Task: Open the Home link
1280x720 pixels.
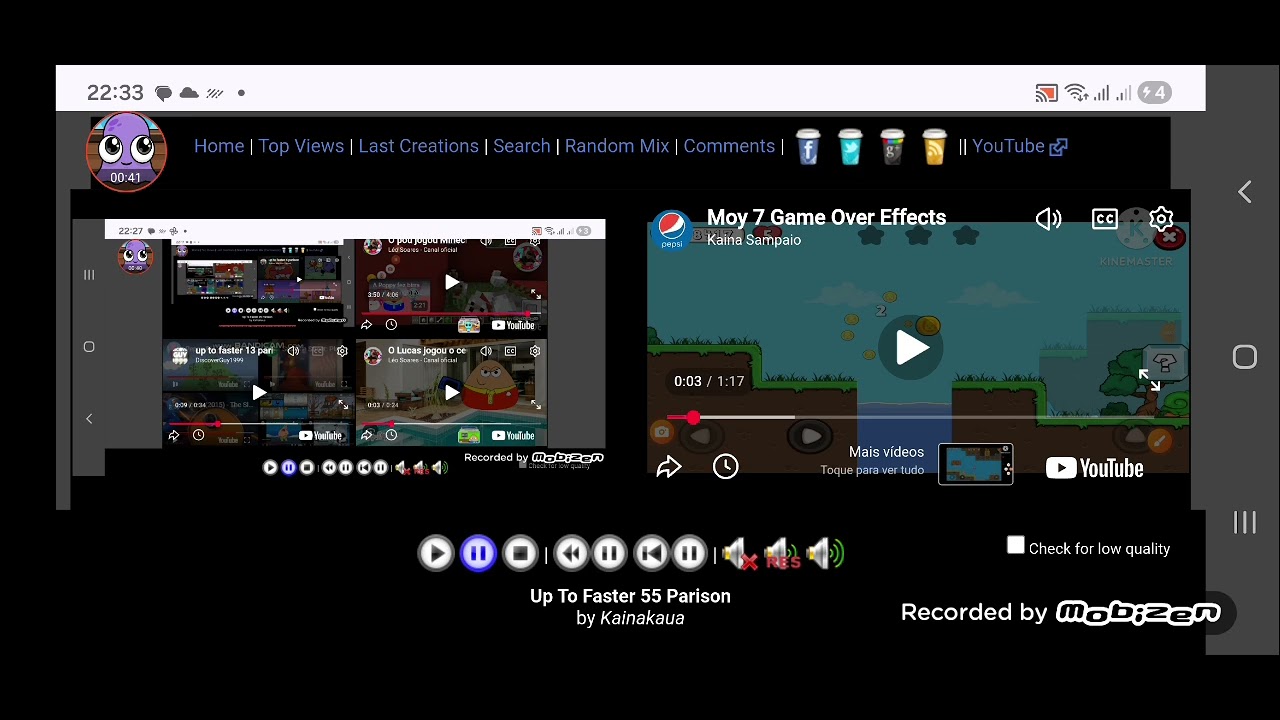Action: [219, 146]
